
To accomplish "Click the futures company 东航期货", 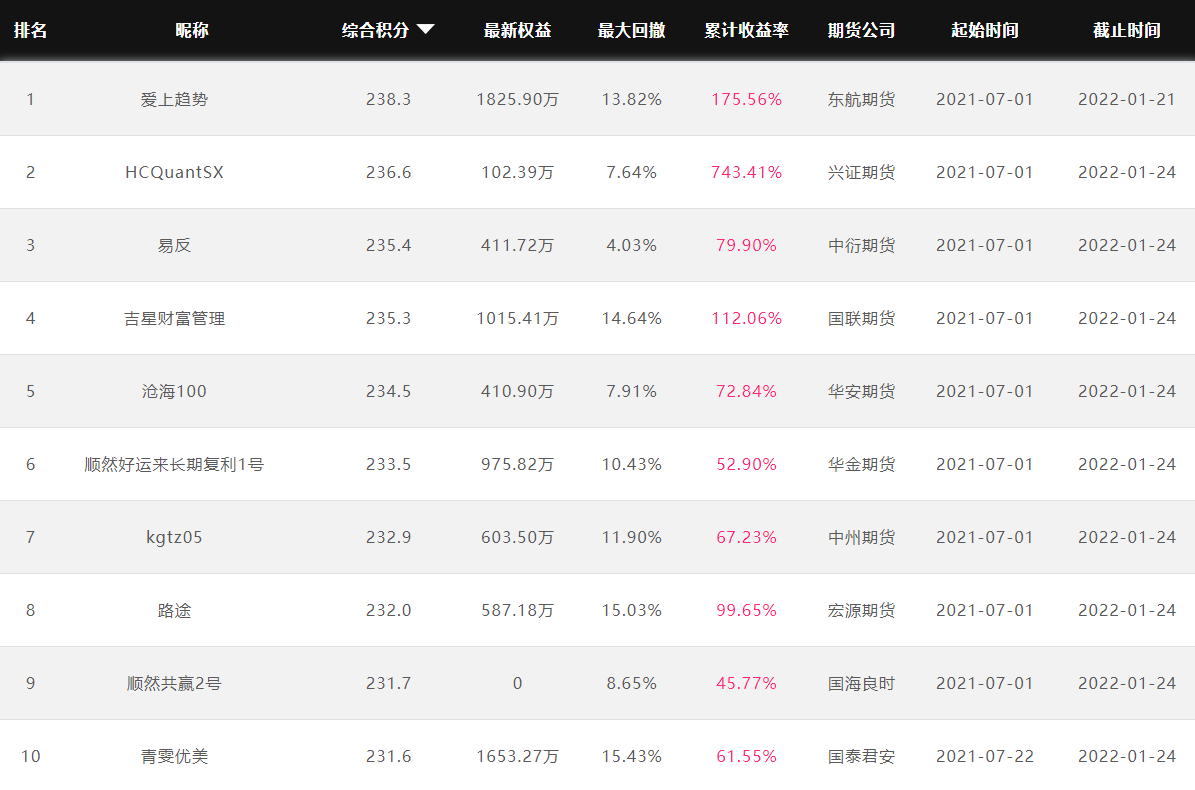I will click(x=861, y=99).
